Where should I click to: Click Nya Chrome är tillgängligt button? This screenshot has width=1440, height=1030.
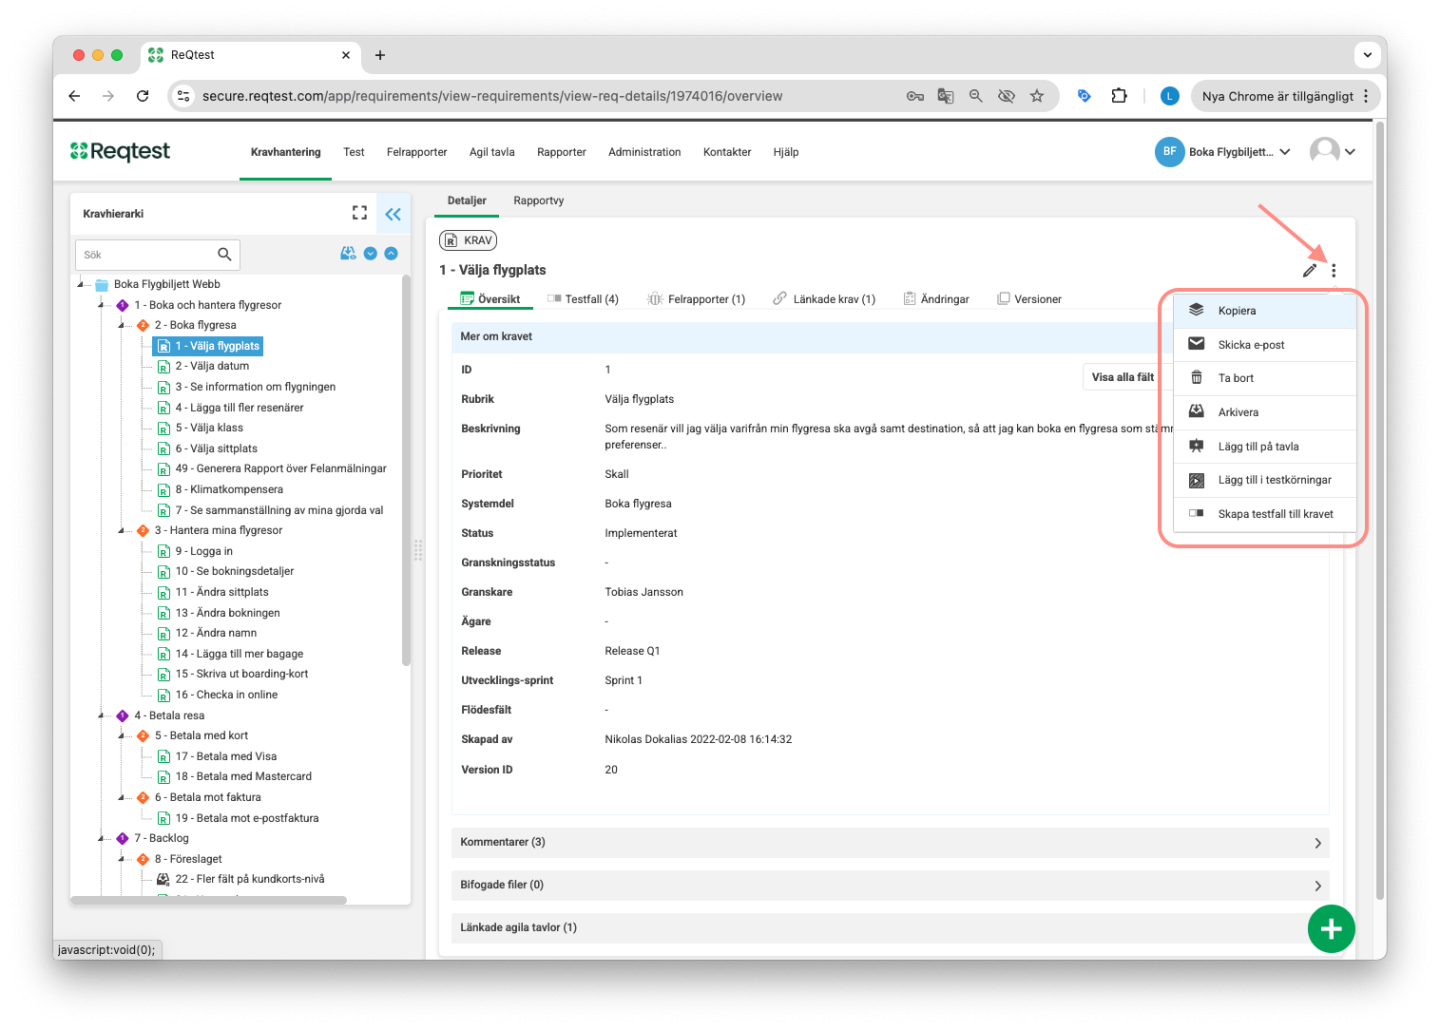pyautogui.click(x=1286, y=96)
